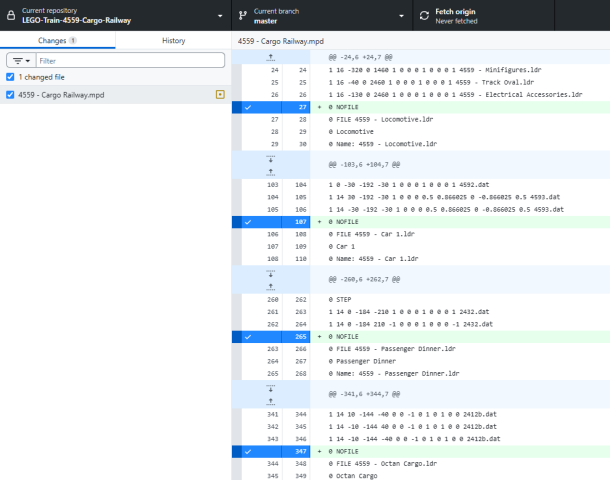Click the expand-up icon above line 103

[x=270, y=171]
